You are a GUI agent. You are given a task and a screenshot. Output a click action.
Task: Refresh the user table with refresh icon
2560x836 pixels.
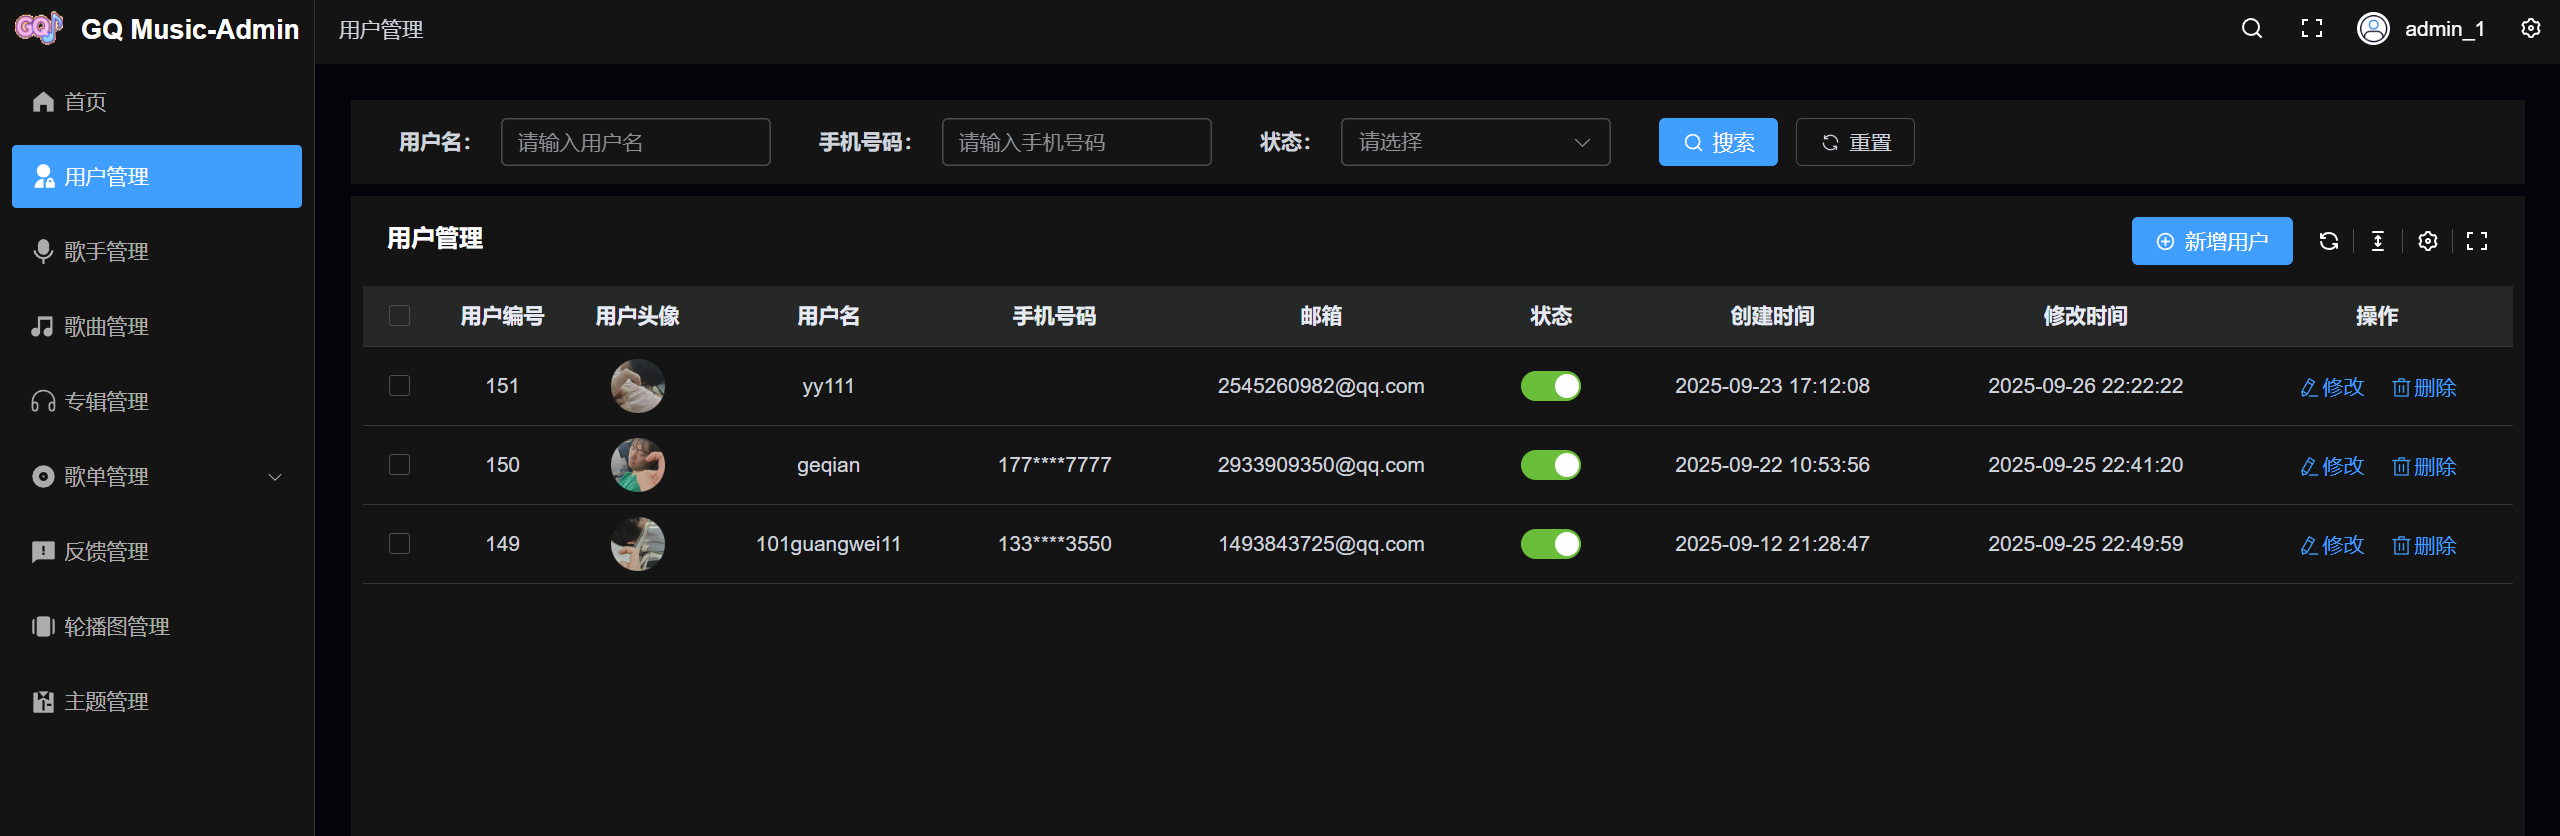(x=2328, y=241)
